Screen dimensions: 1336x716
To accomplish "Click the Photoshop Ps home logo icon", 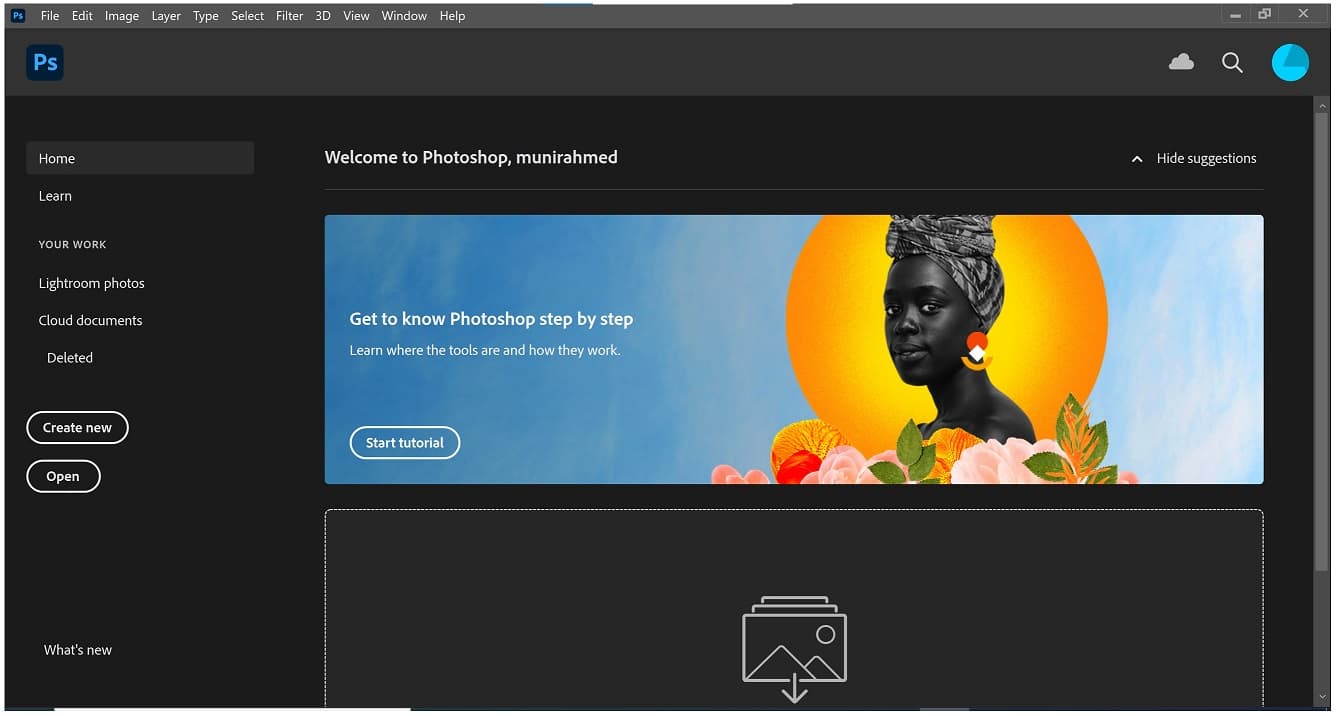I will [45, 62].
